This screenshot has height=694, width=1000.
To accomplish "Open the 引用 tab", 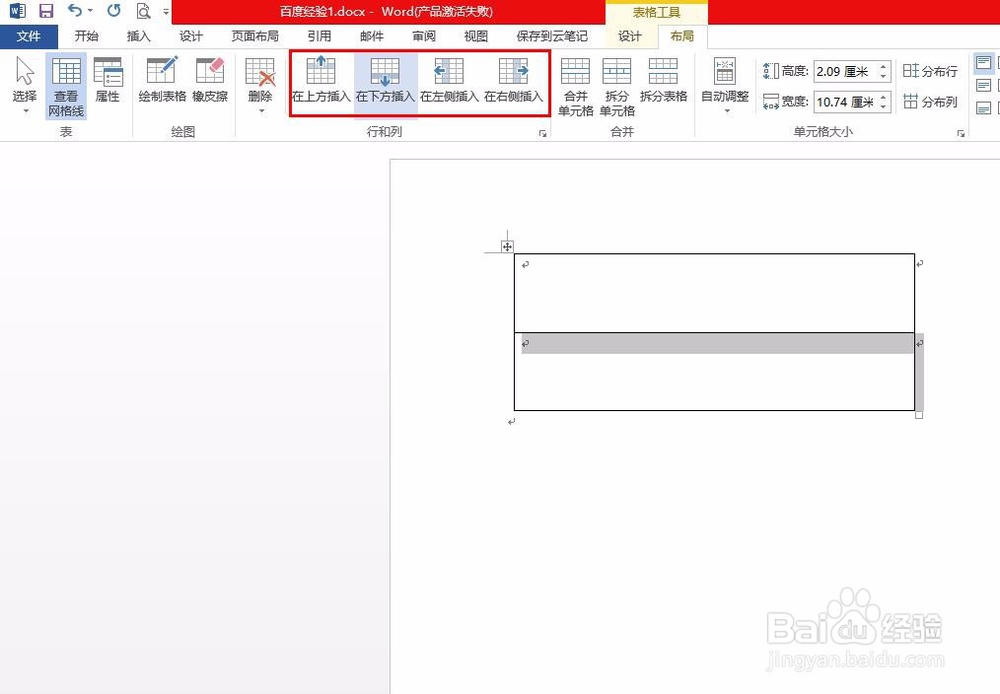I will [x=319, y=36].
